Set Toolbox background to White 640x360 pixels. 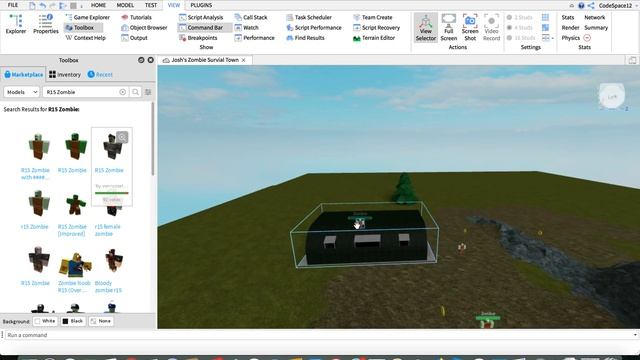45,321
